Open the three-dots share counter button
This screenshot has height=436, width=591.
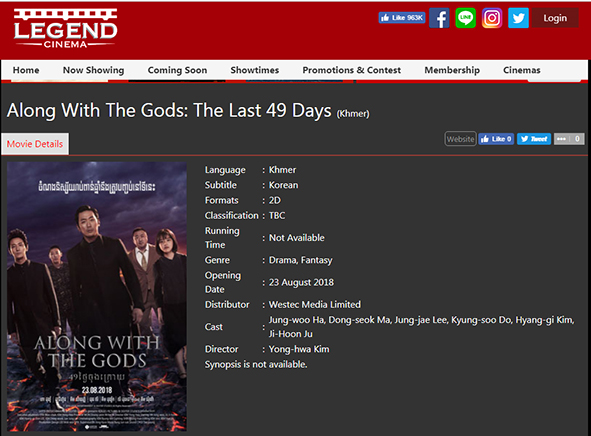[x=569, y=139]
